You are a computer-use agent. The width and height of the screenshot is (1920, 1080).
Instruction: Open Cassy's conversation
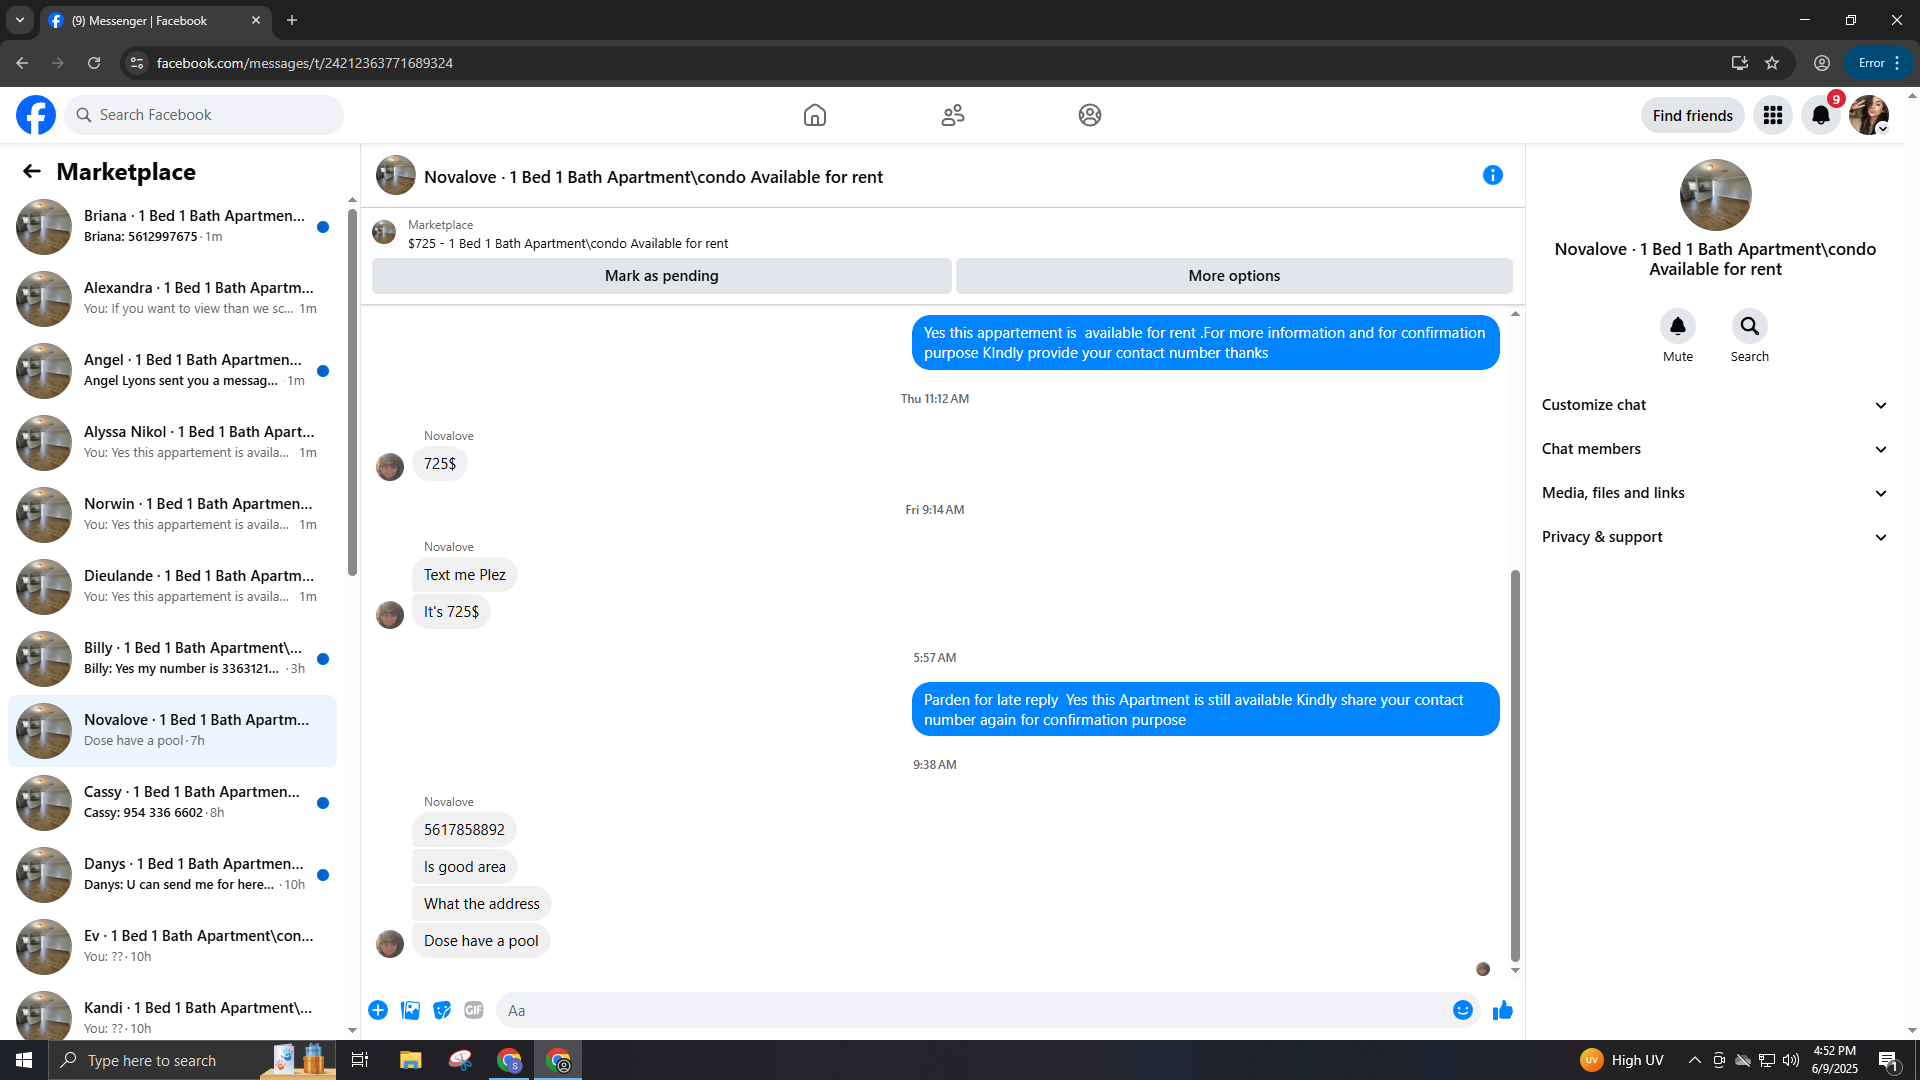[172, 803]
